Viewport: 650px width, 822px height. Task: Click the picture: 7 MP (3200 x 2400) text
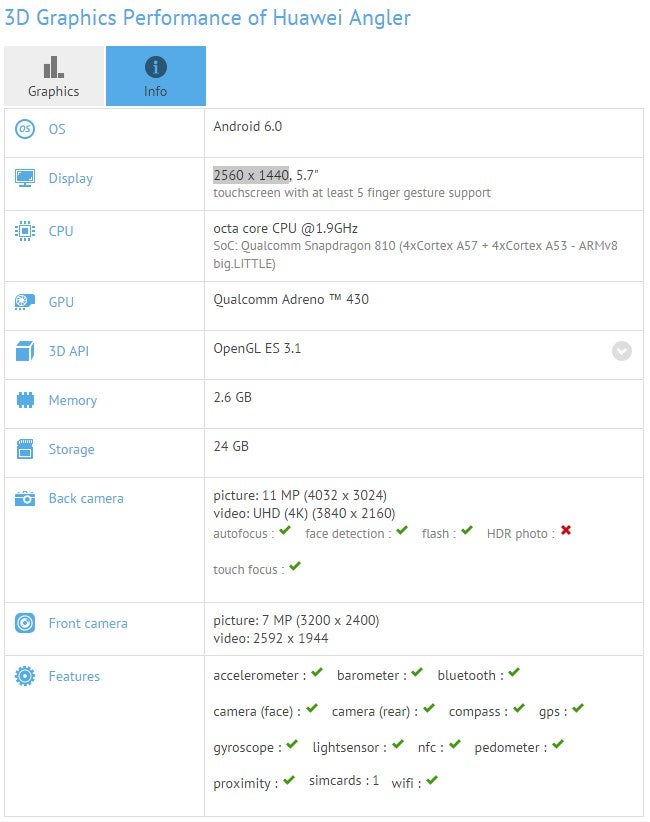(x=296, y=620)
